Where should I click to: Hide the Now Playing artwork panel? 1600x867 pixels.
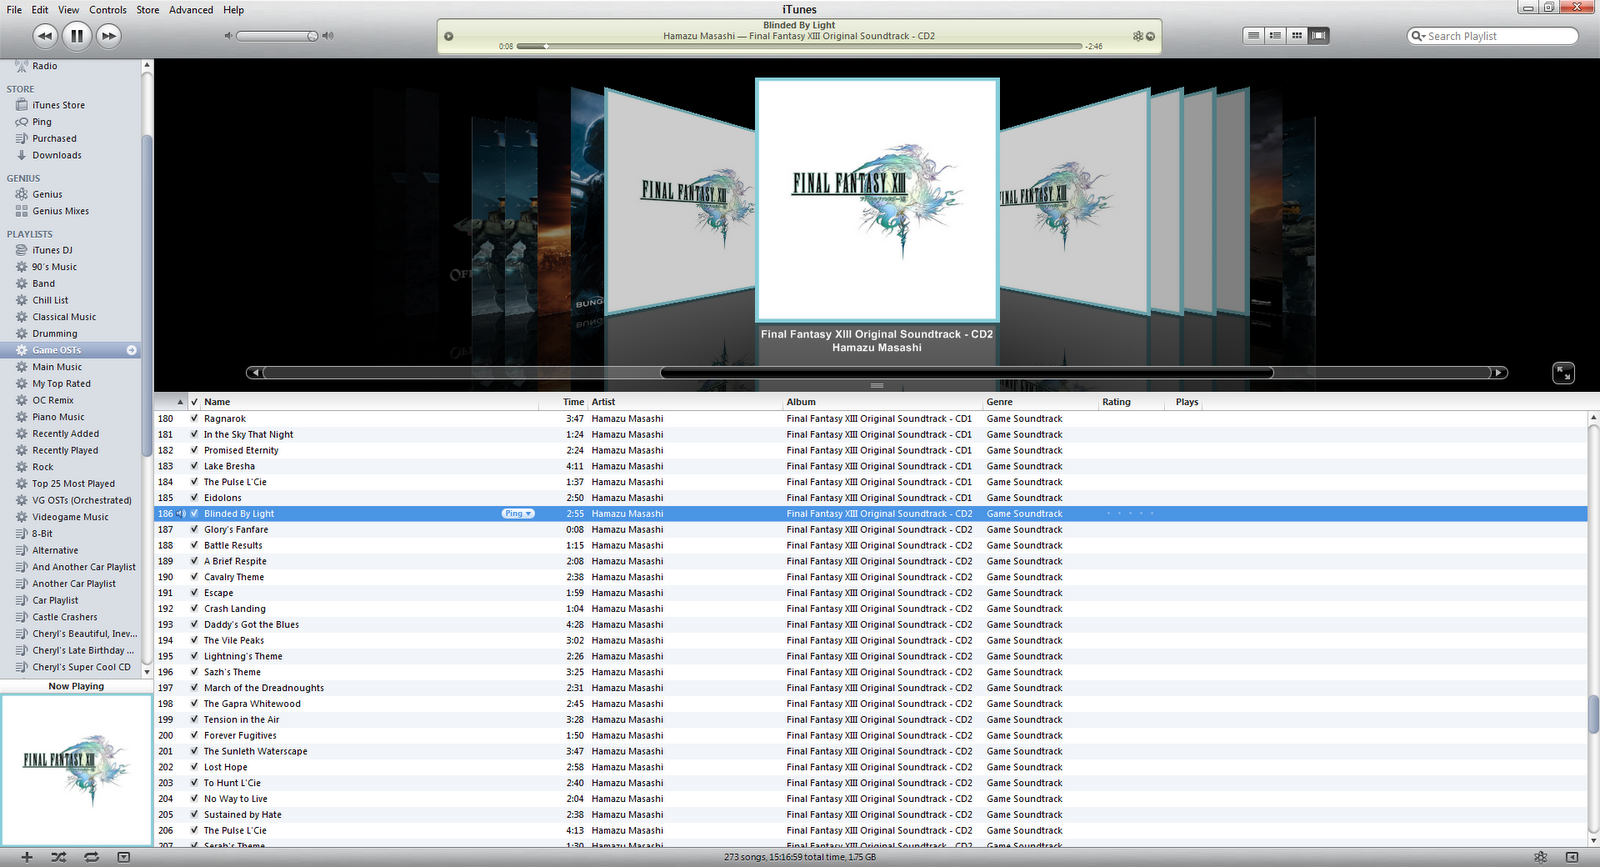tap(123, 857)
